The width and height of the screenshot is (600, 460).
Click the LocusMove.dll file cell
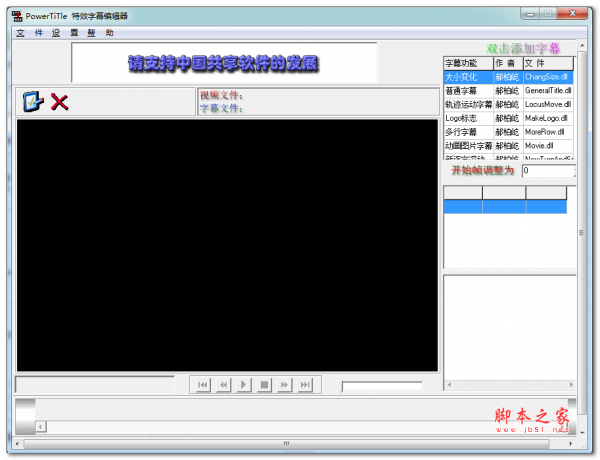coord(548,104)
